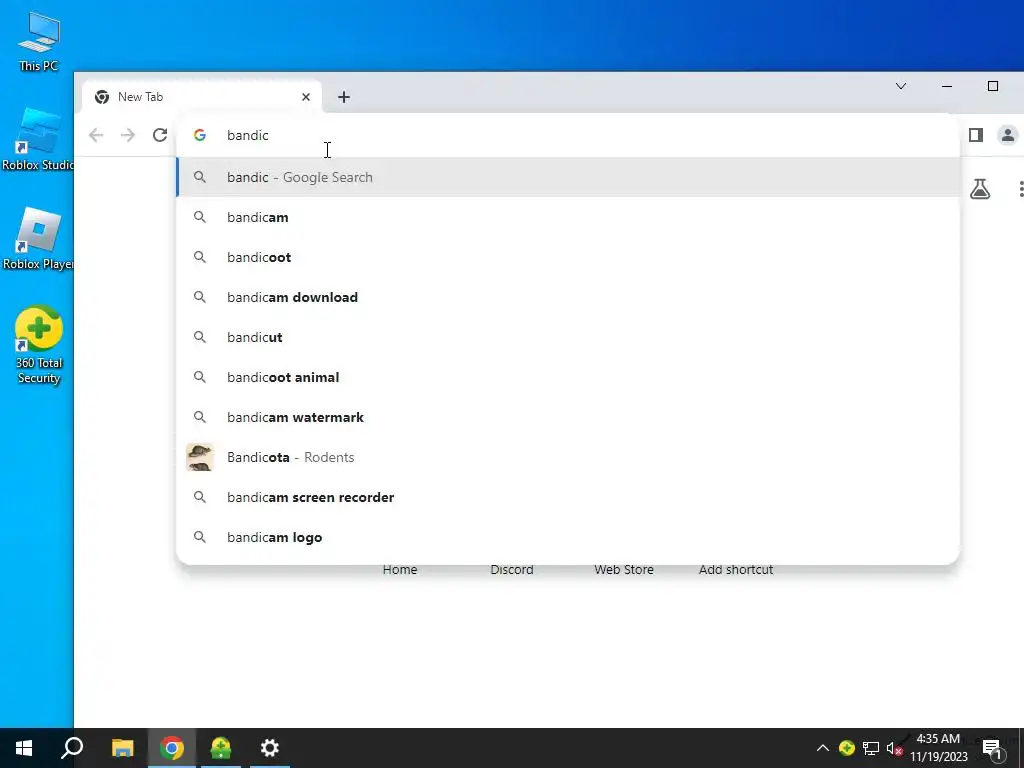The width and height of the screenshot is (1024, 768).
Task: Open the Home shortcut
Action: [x=400, y=569]
